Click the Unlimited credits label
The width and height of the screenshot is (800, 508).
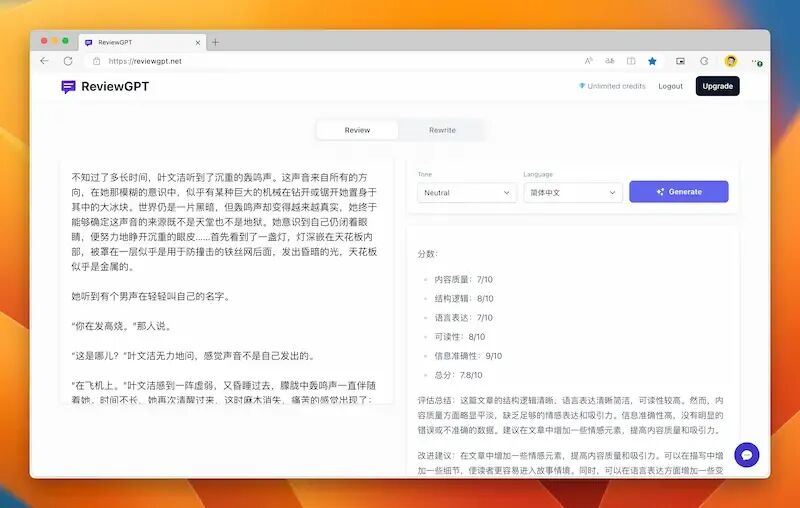(x=616, y=86)
